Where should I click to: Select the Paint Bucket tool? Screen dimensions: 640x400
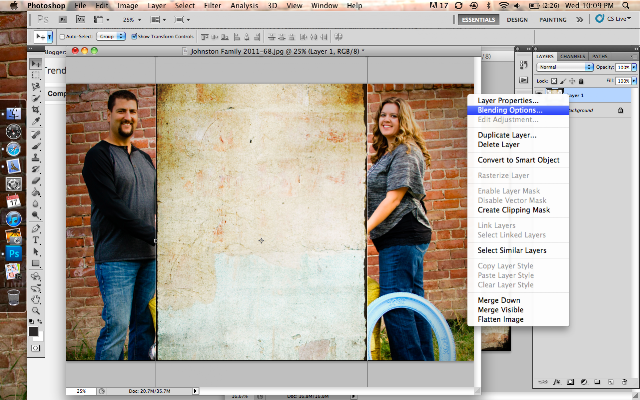click(x=36, y=192)
